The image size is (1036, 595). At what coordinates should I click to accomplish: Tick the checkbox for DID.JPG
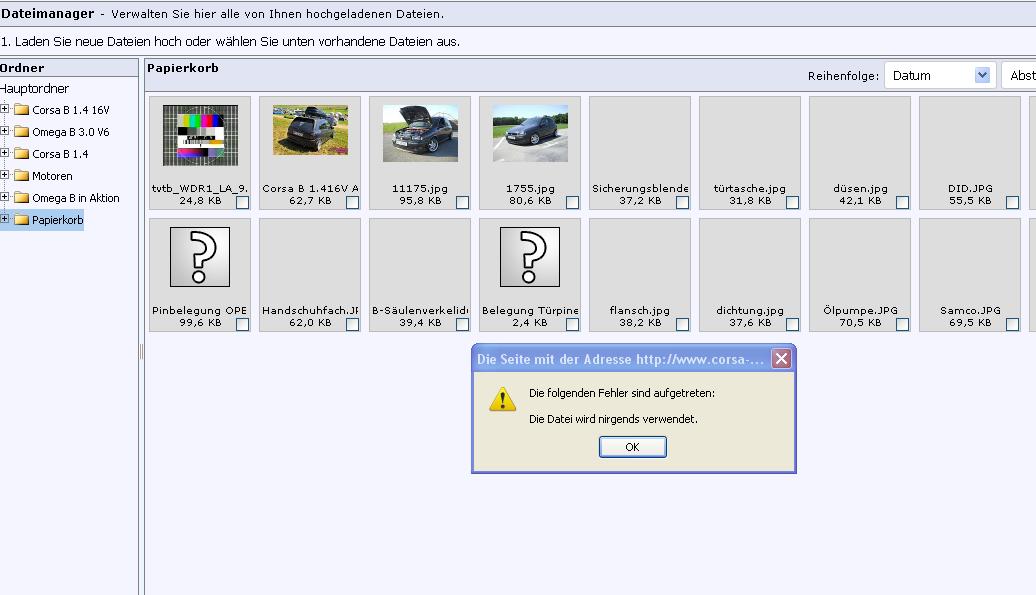pos(1012,203)
